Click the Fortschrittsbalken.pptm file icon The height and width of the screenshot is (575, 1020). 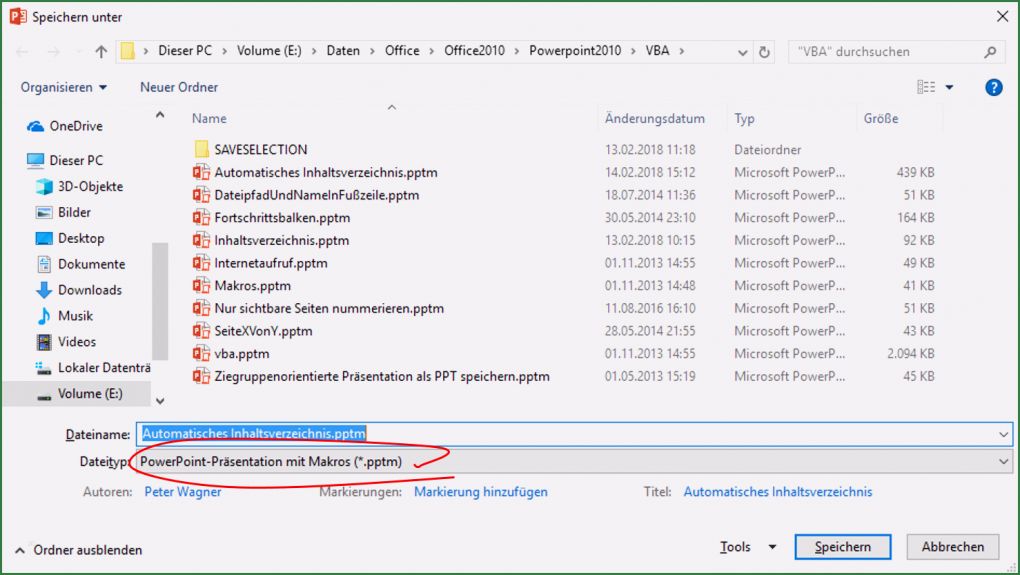(x=201, y=218)
